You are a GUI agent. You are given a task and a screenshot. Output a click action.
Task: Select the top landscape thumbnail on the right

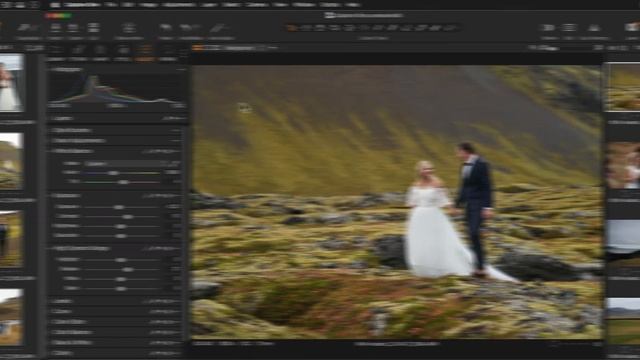tap(623, 87)
